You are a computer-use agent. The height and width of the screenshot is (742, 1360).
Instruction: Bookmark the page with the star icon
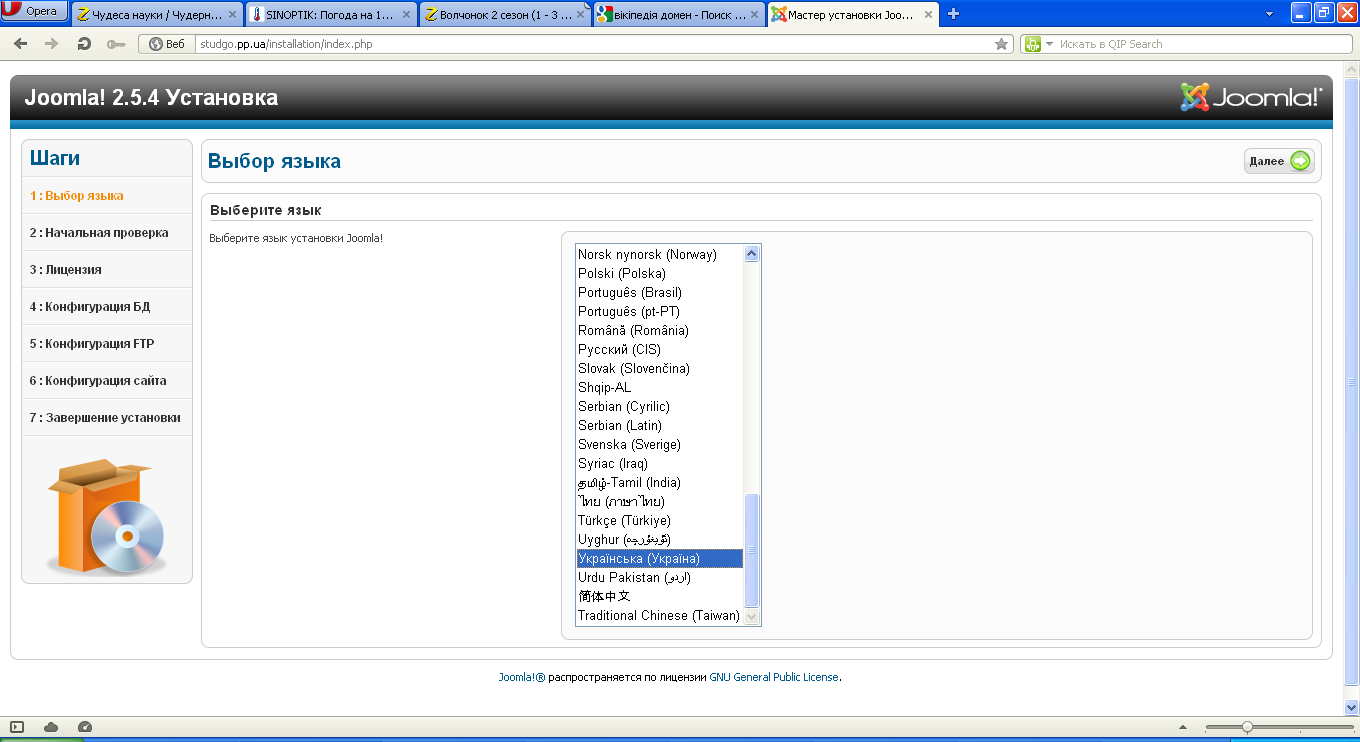pyautogui.click(x=1001, y=44)
